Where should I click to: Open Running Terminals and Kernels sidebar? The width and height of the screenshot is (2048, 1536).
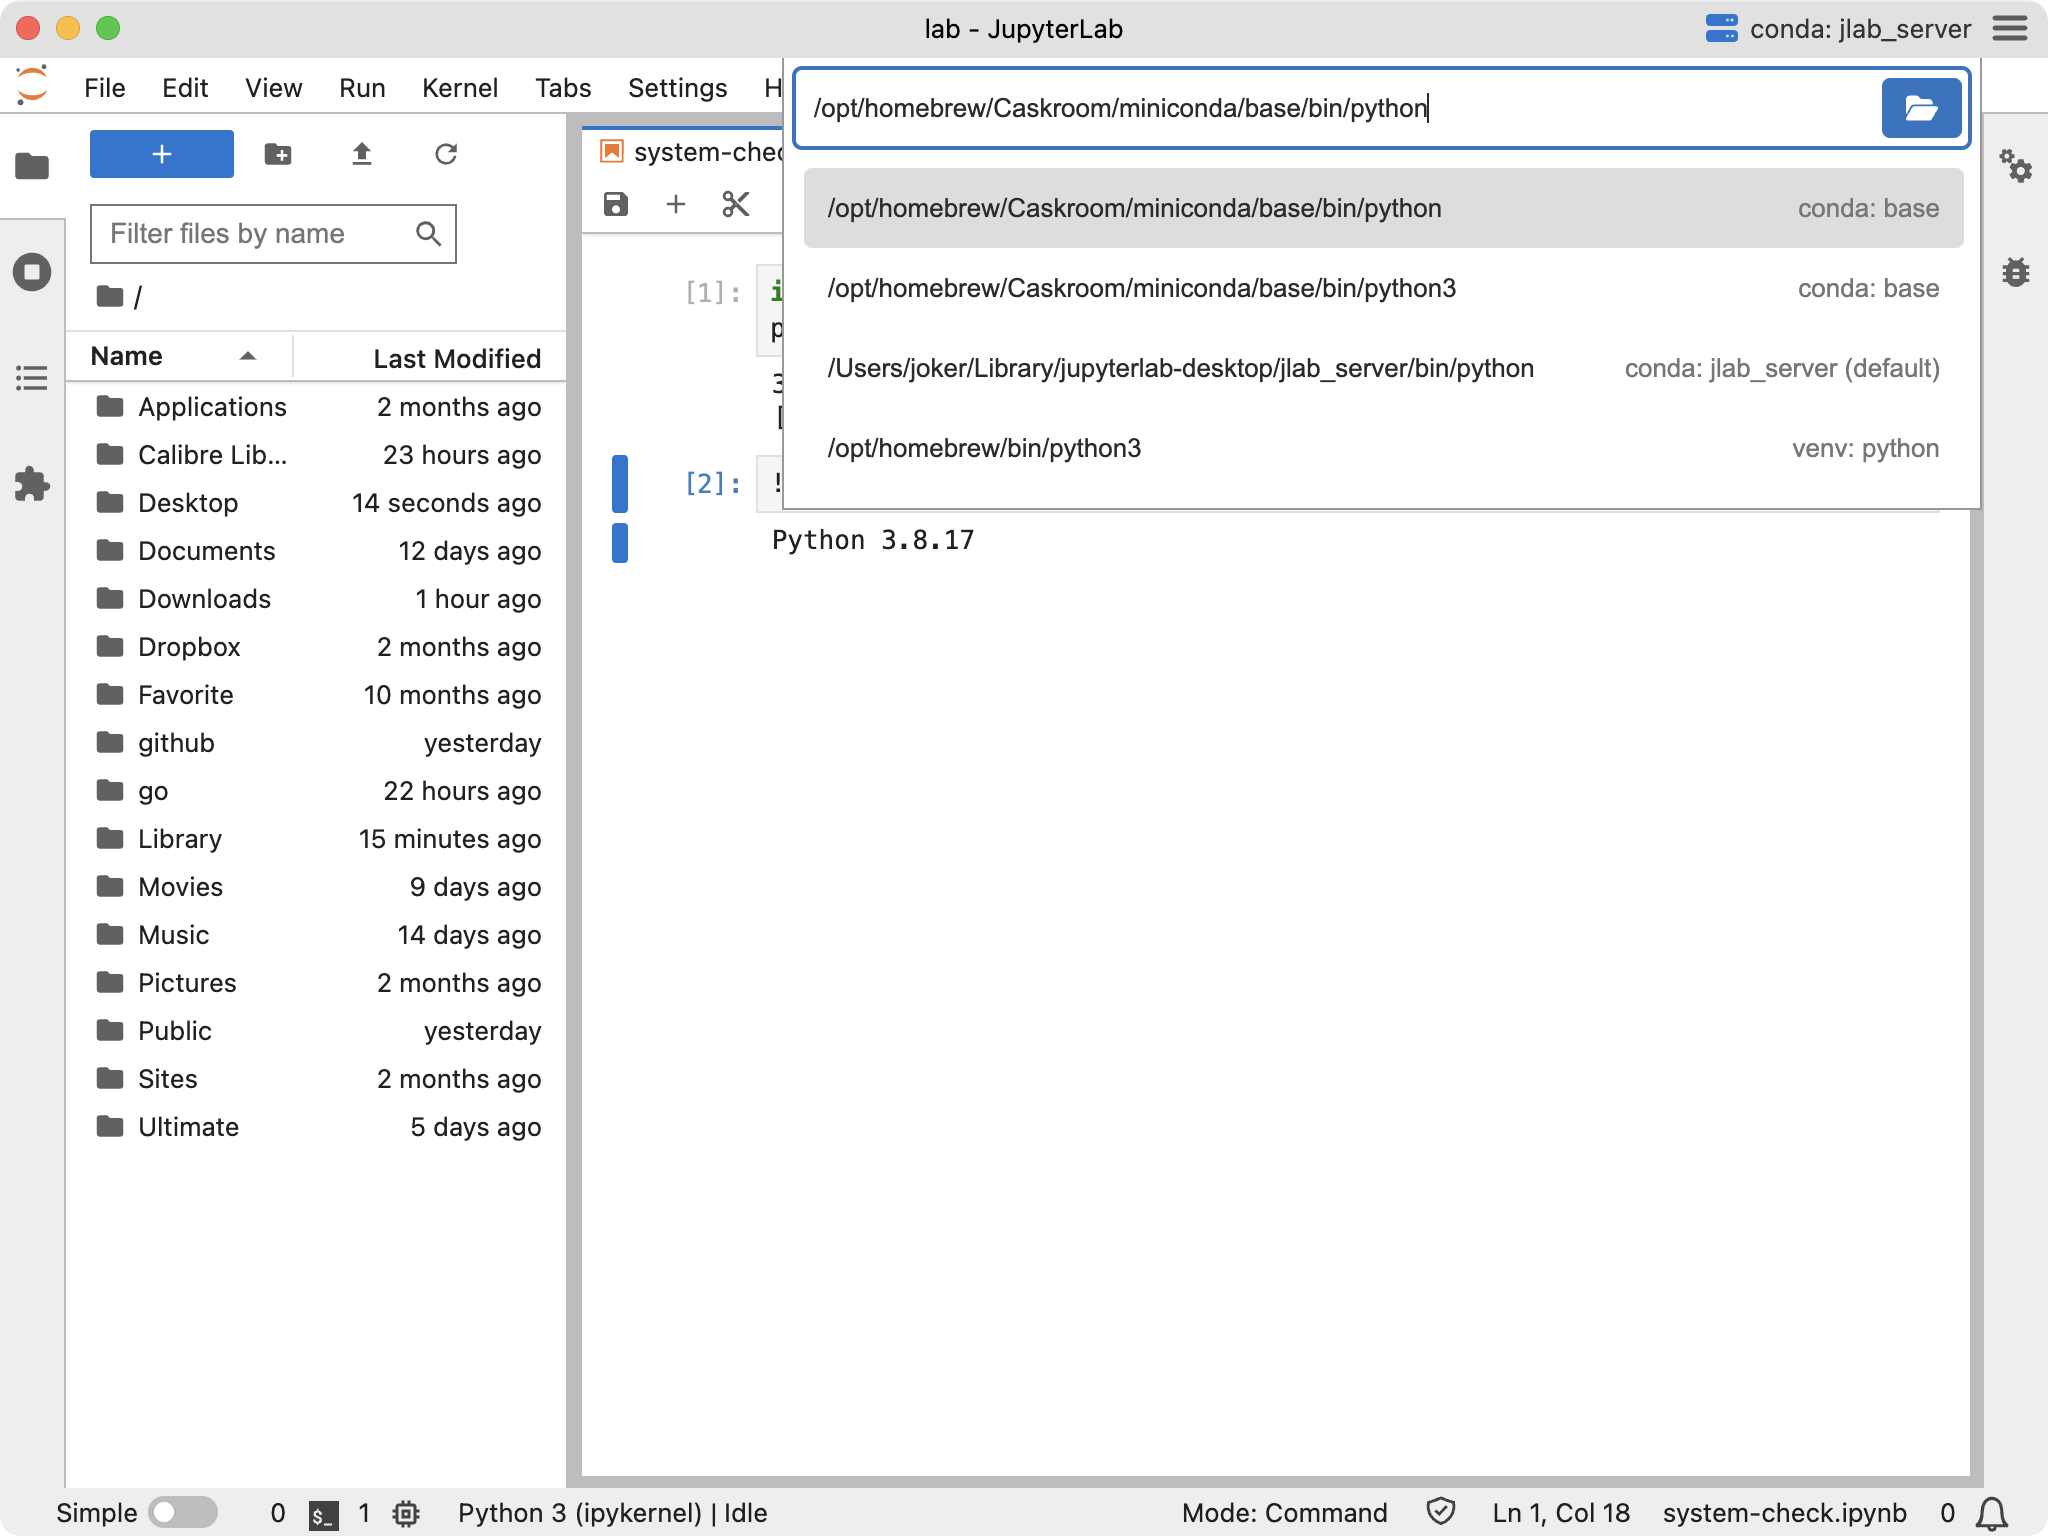pos(32,272)
